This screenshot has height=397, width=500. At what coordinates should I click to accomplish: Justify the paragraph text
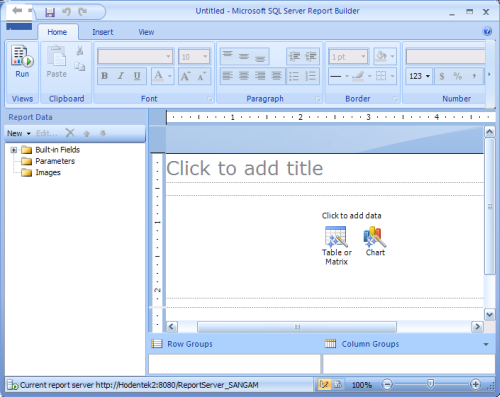click(x=276, y=76)
